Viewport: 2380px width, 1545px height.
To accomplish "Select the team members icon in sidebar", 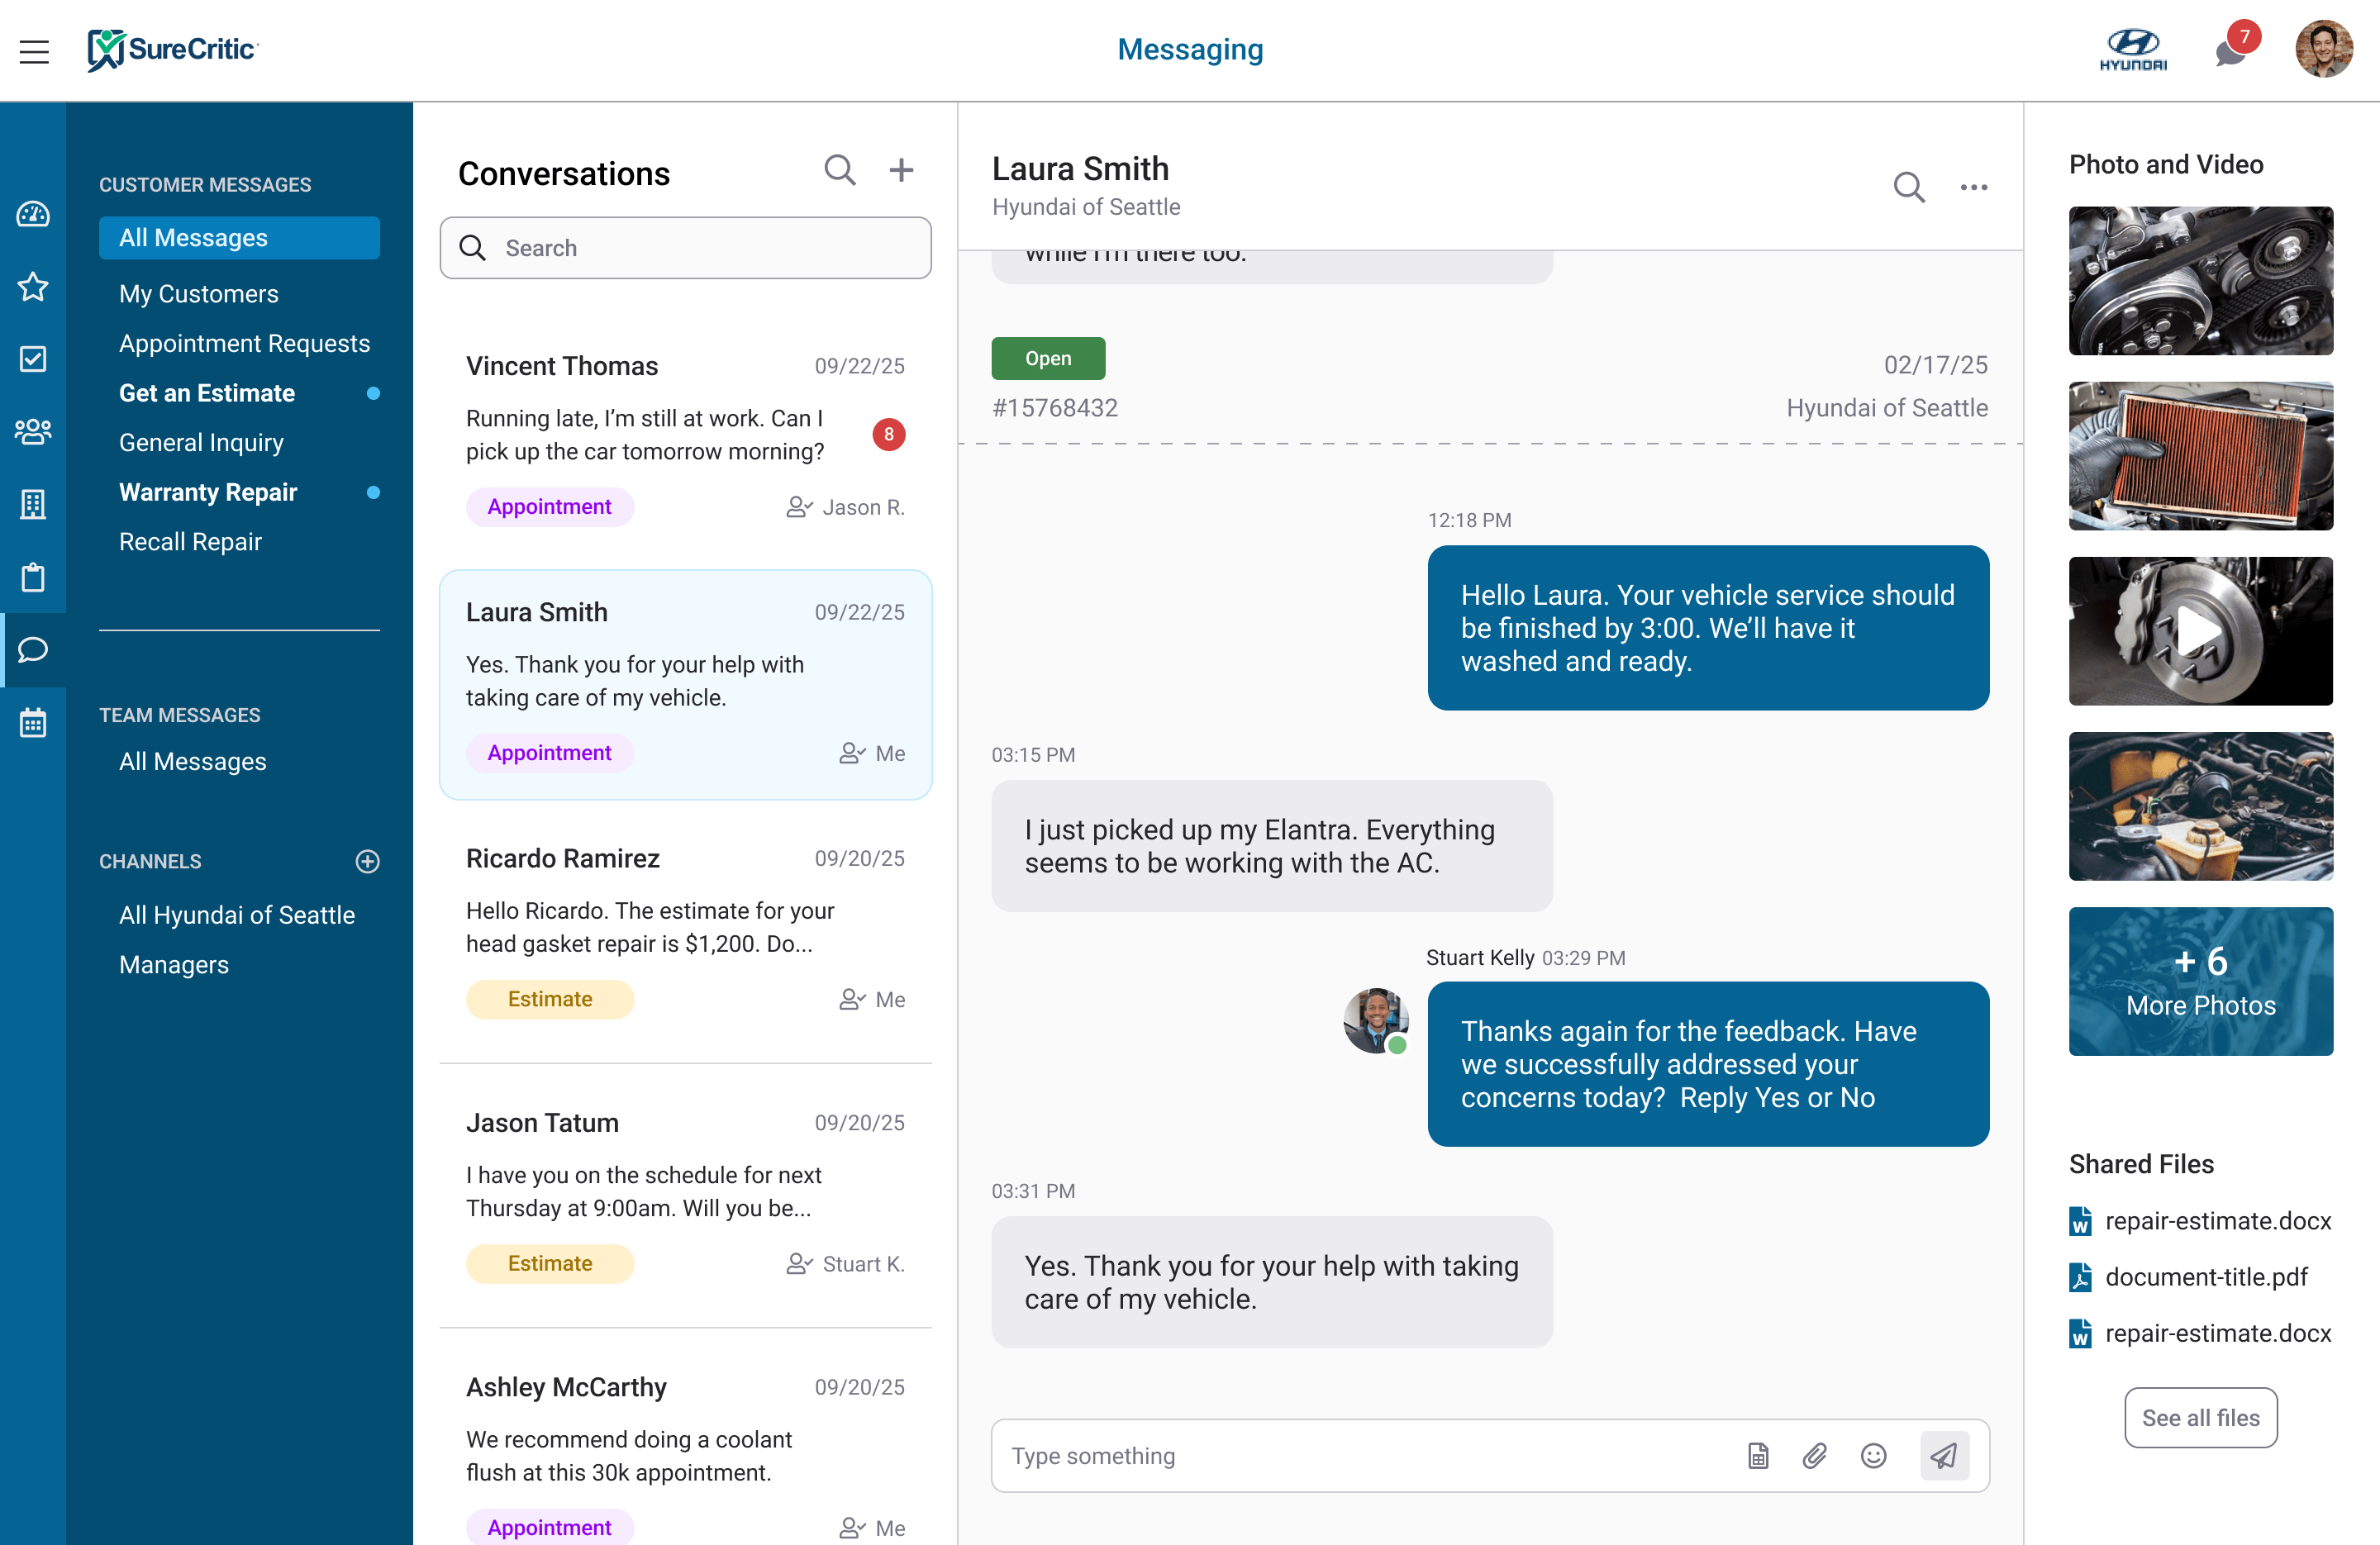I will 33,432.
